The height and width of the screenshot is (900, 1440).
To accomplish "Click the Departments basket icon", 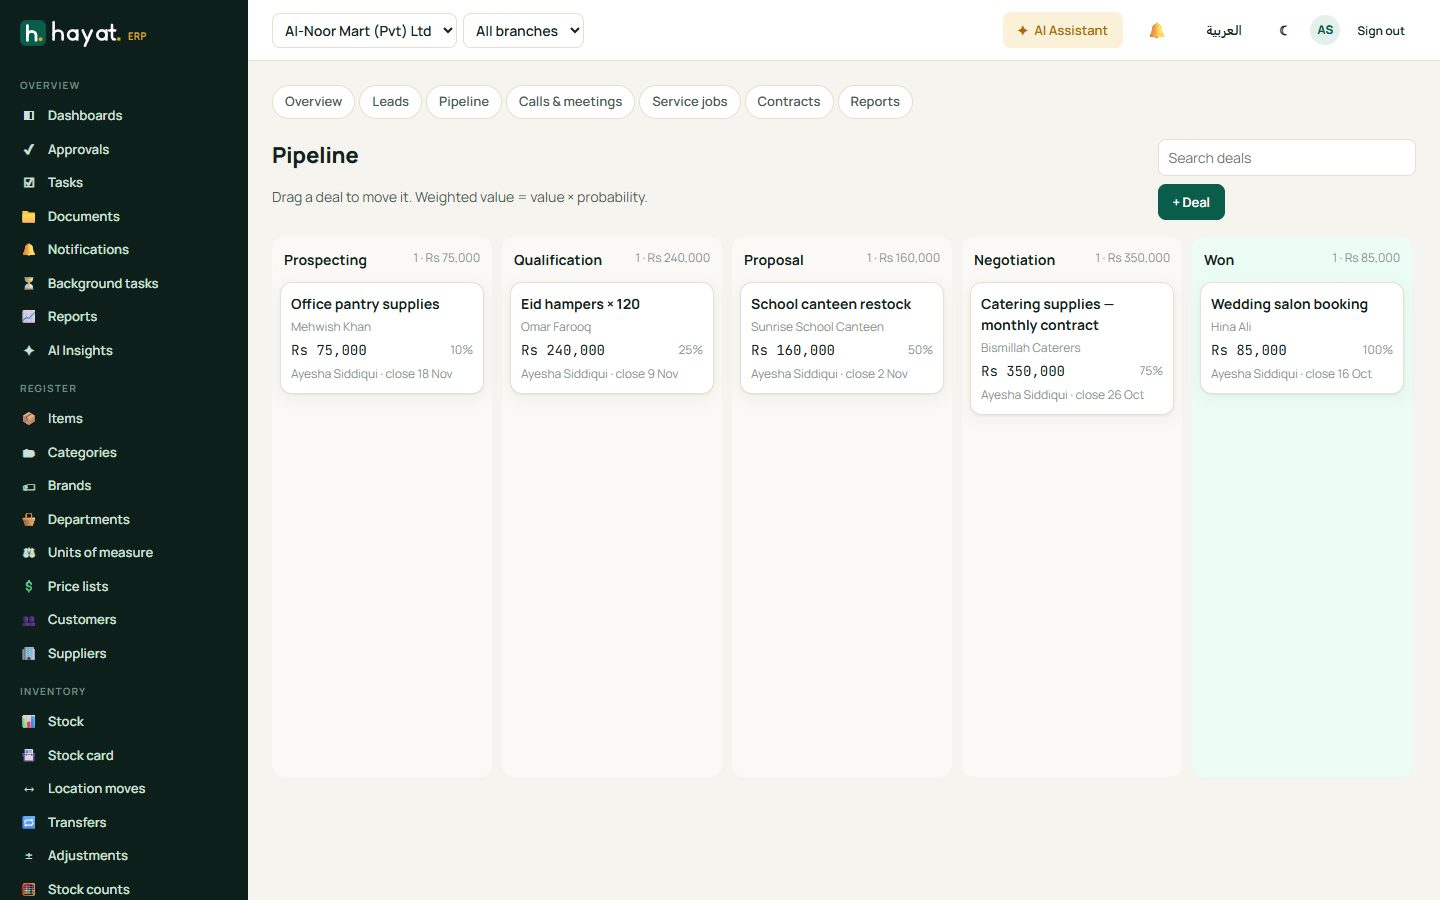I will coord(29,520).
